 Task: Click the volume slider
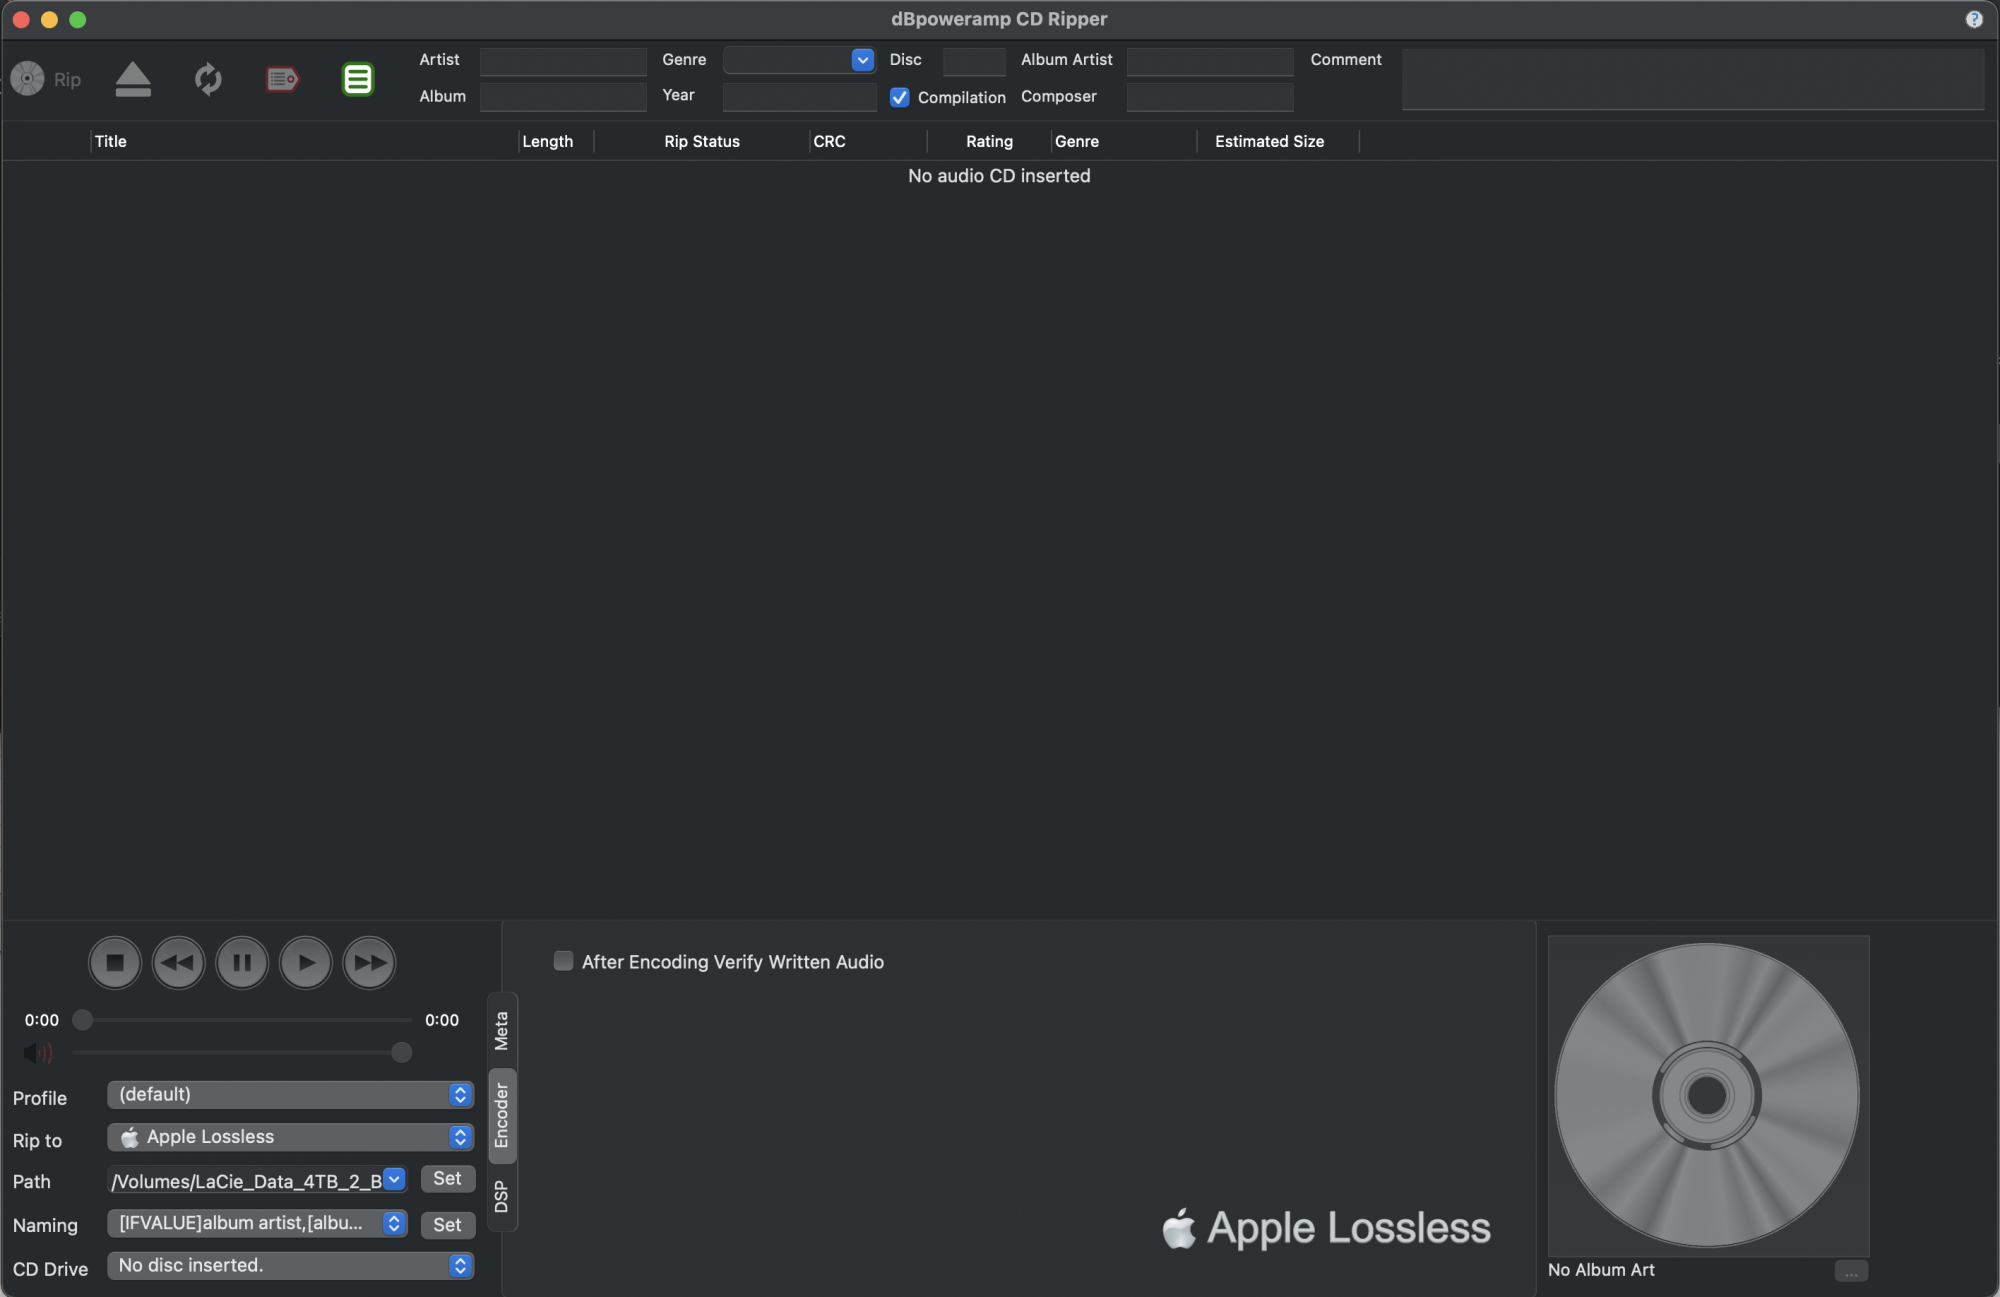point(243,1052)
